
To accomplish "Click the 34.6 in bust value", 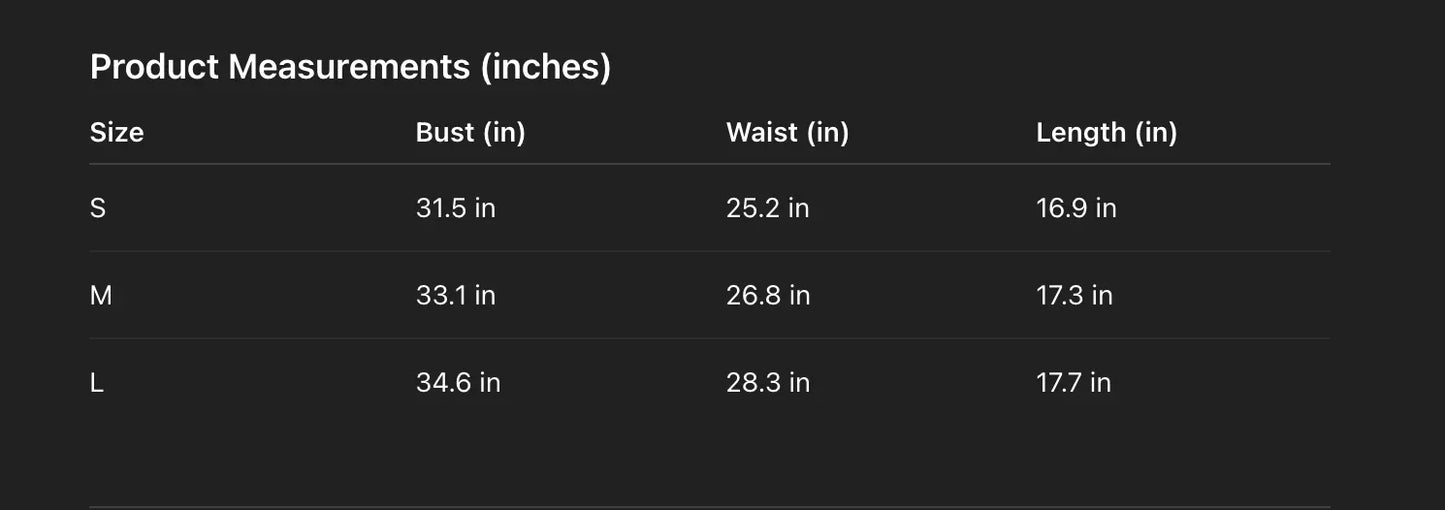I will click(x=458, y=382).
